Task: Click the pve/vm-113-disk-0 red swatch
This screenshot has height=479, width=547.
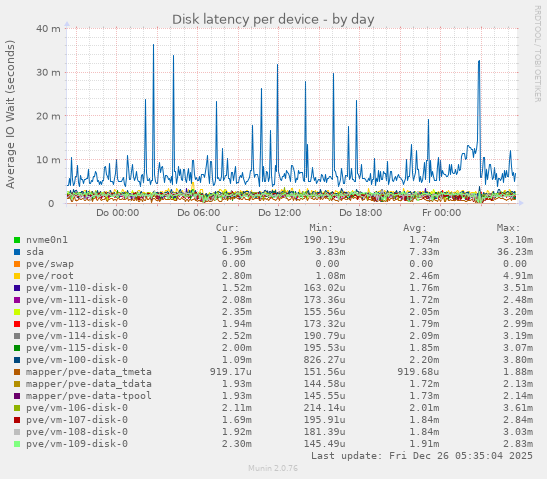Action: [17, 324]
